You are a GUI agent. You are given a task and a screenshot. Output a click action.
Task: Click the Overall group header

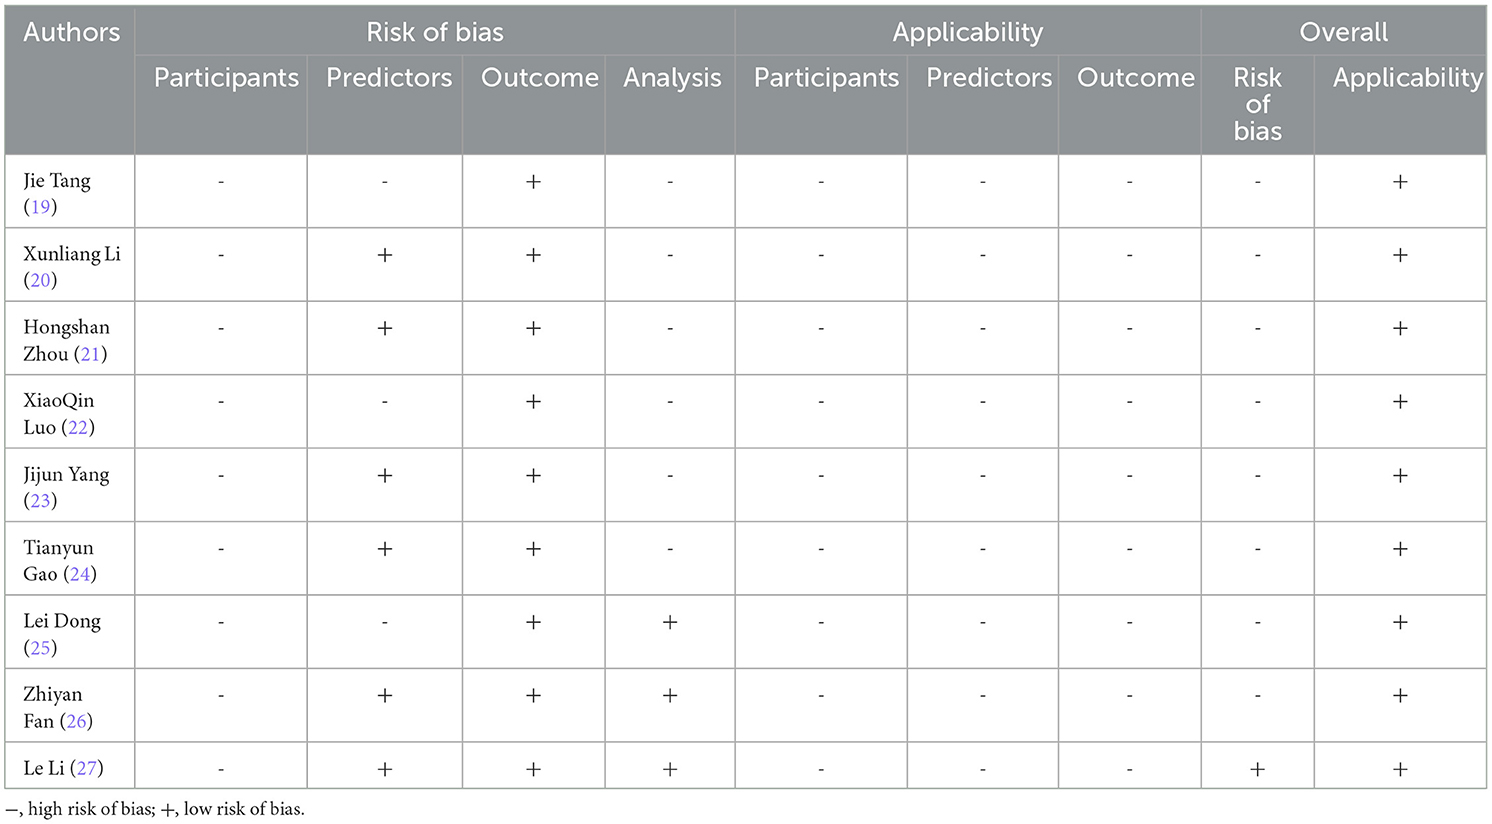(x=1343, y=33)
